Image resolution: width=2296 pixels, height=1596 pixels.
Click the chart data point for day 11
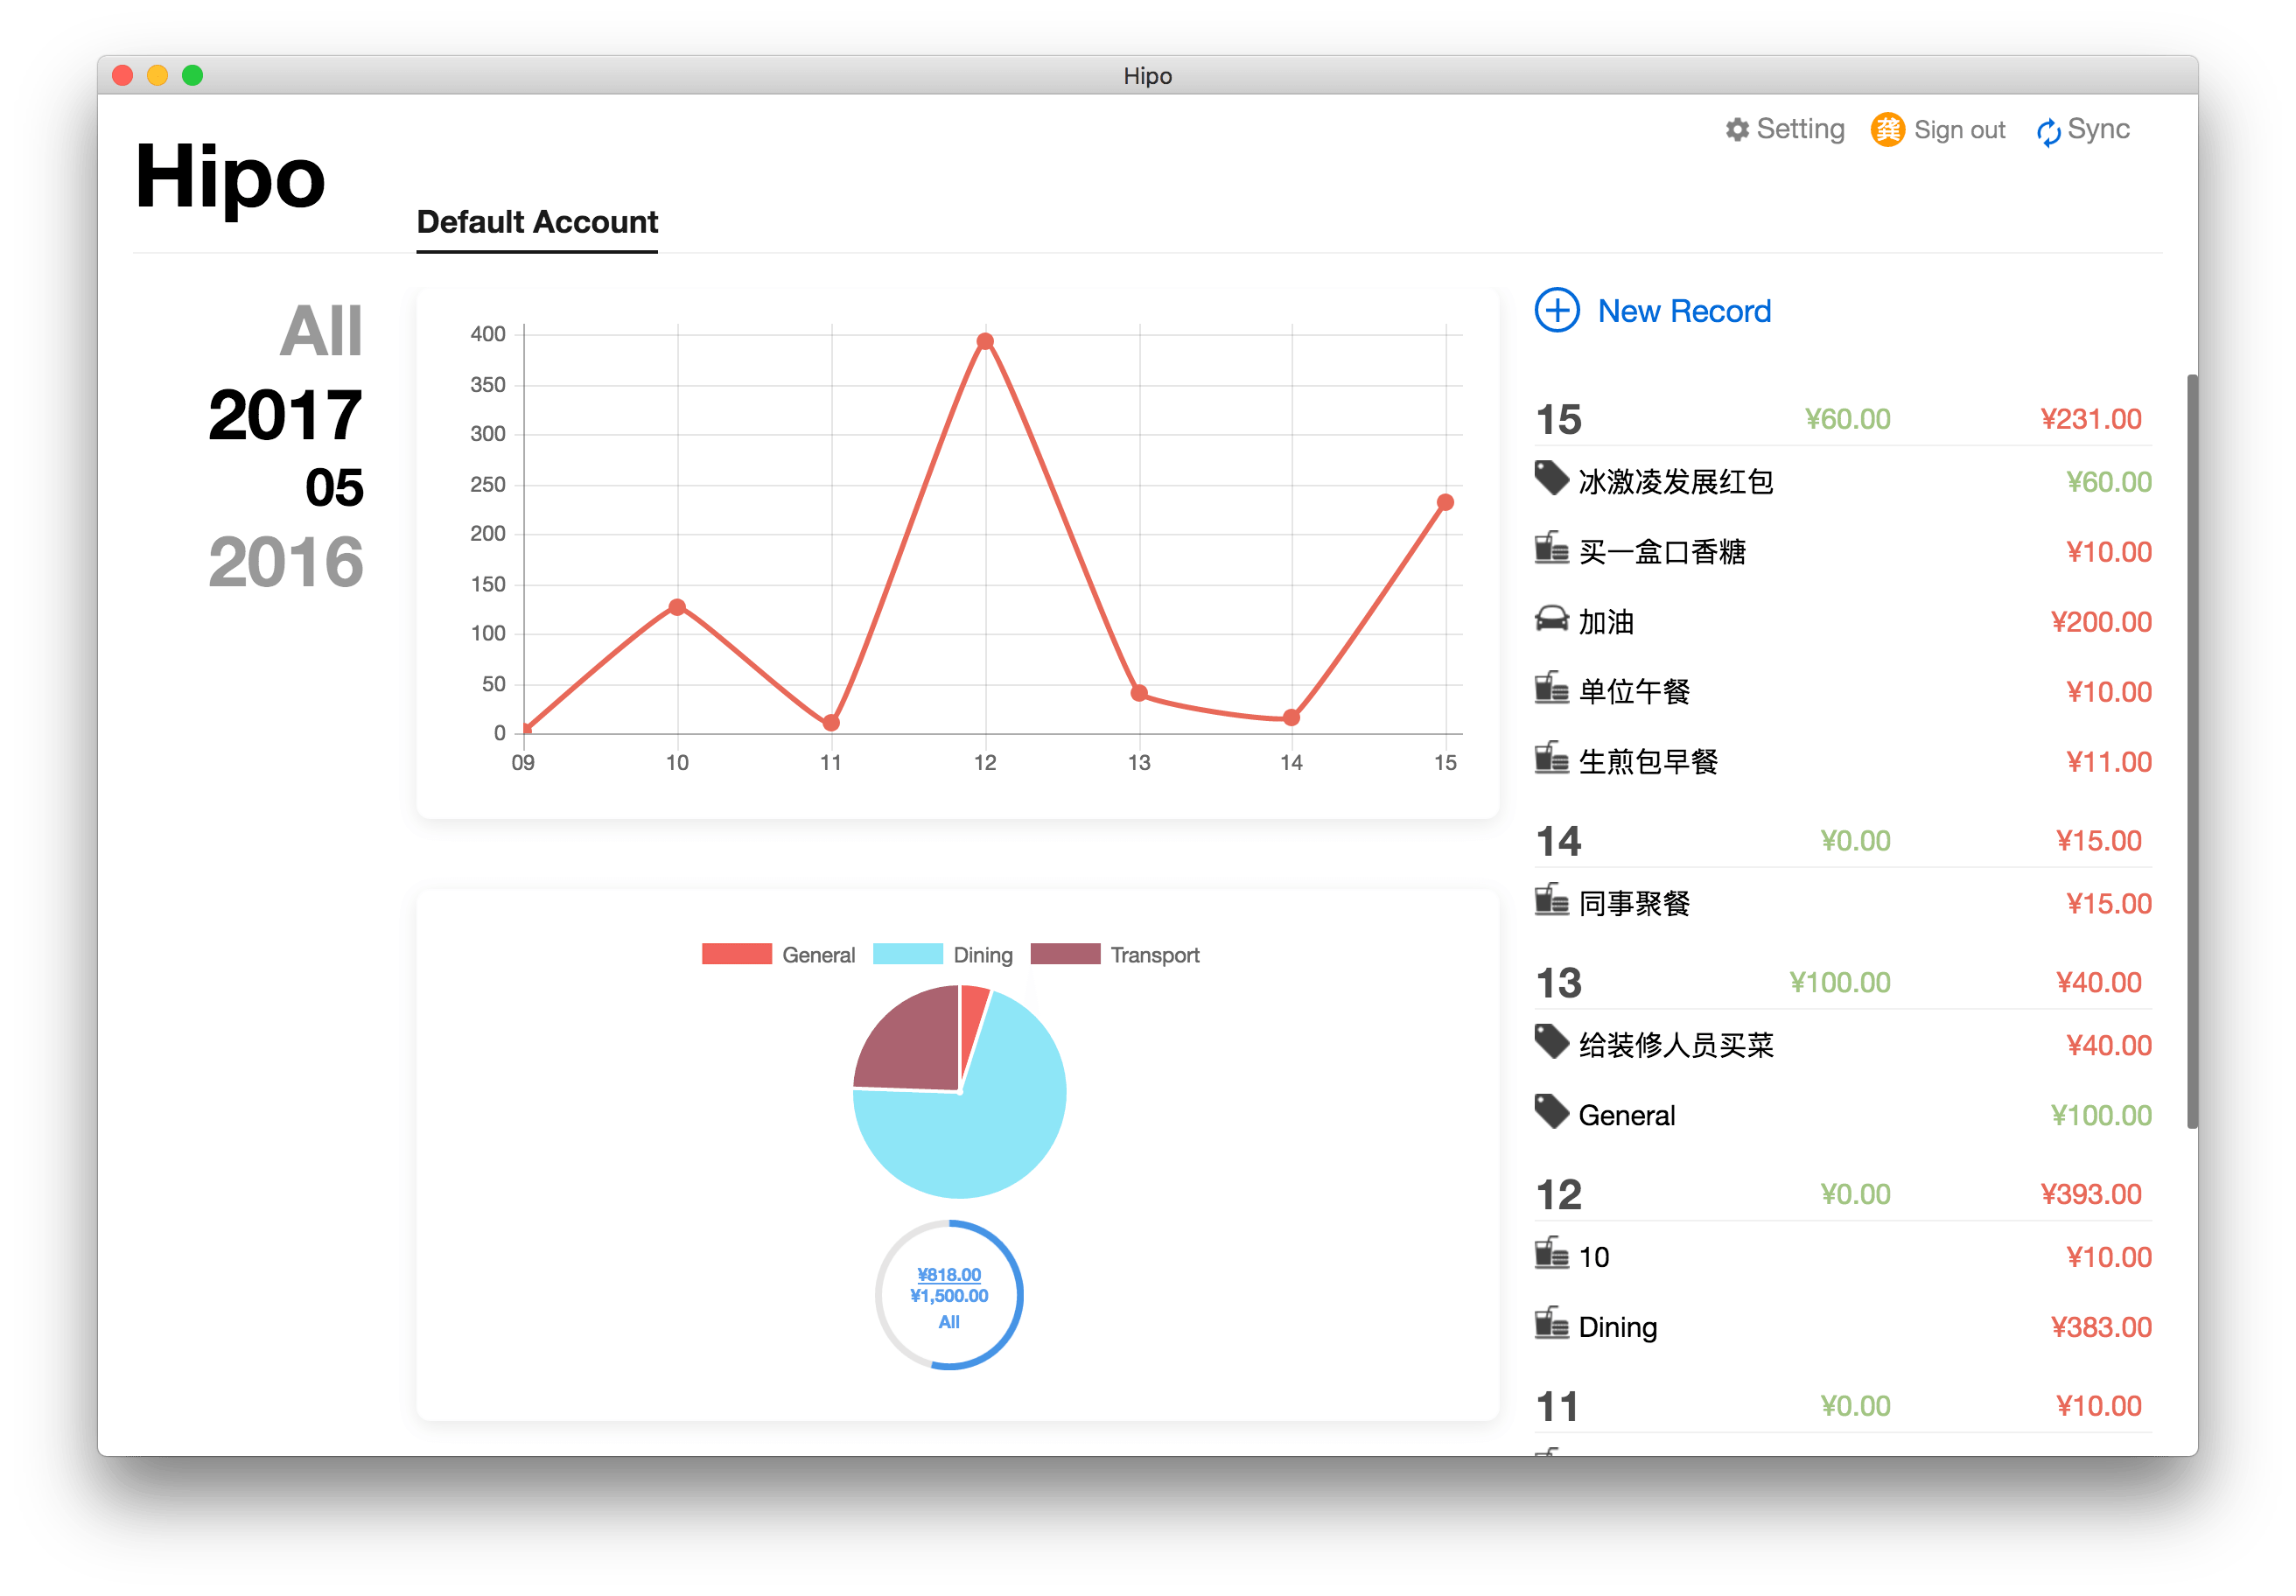[x=831, y=722]
